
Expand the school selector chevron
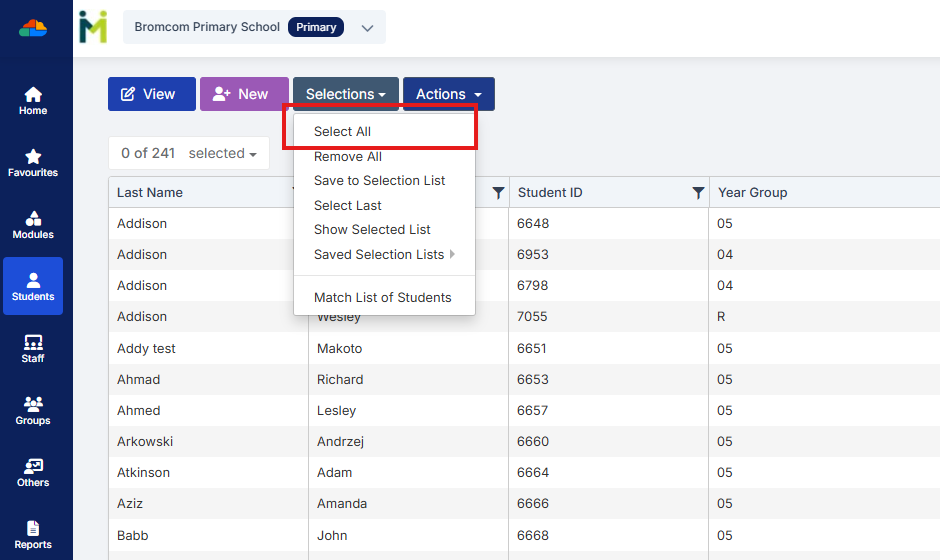click(x=367, y=28)
